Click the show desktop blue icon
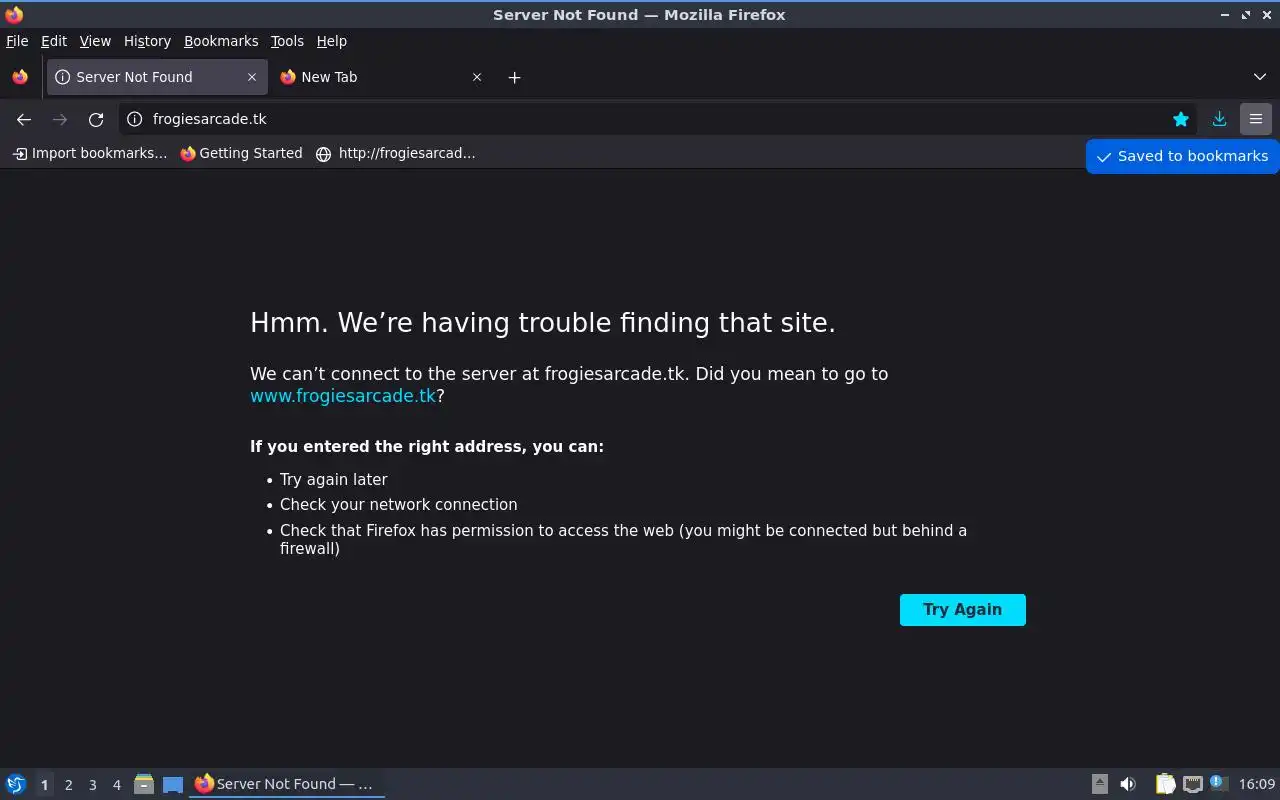 click(173, 785)
